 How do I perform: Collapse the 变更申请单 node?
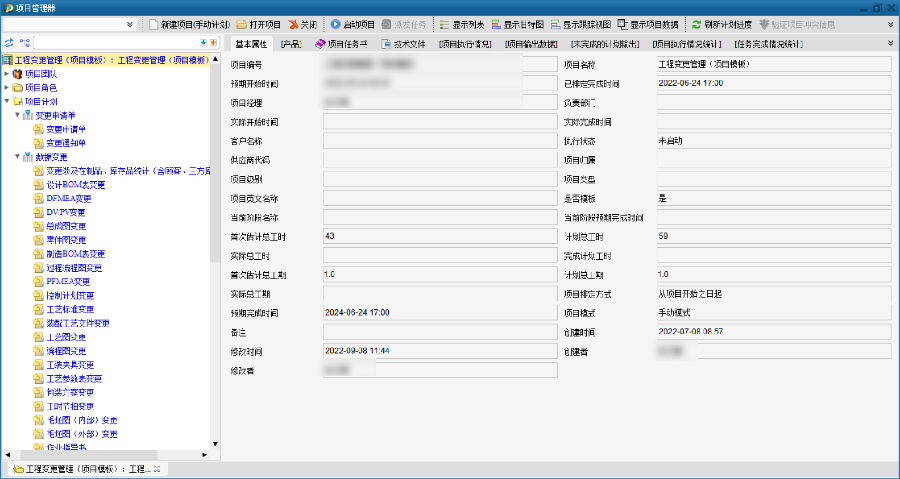[17, 115]
